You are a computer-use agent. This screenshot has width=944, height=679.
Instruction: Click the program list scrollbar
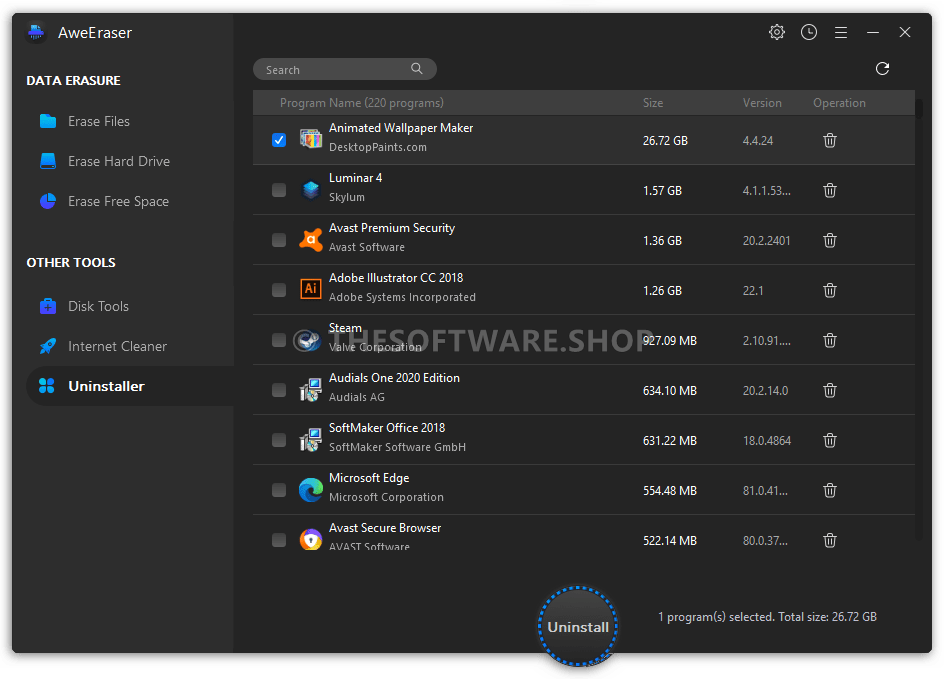tap(918, 110)
